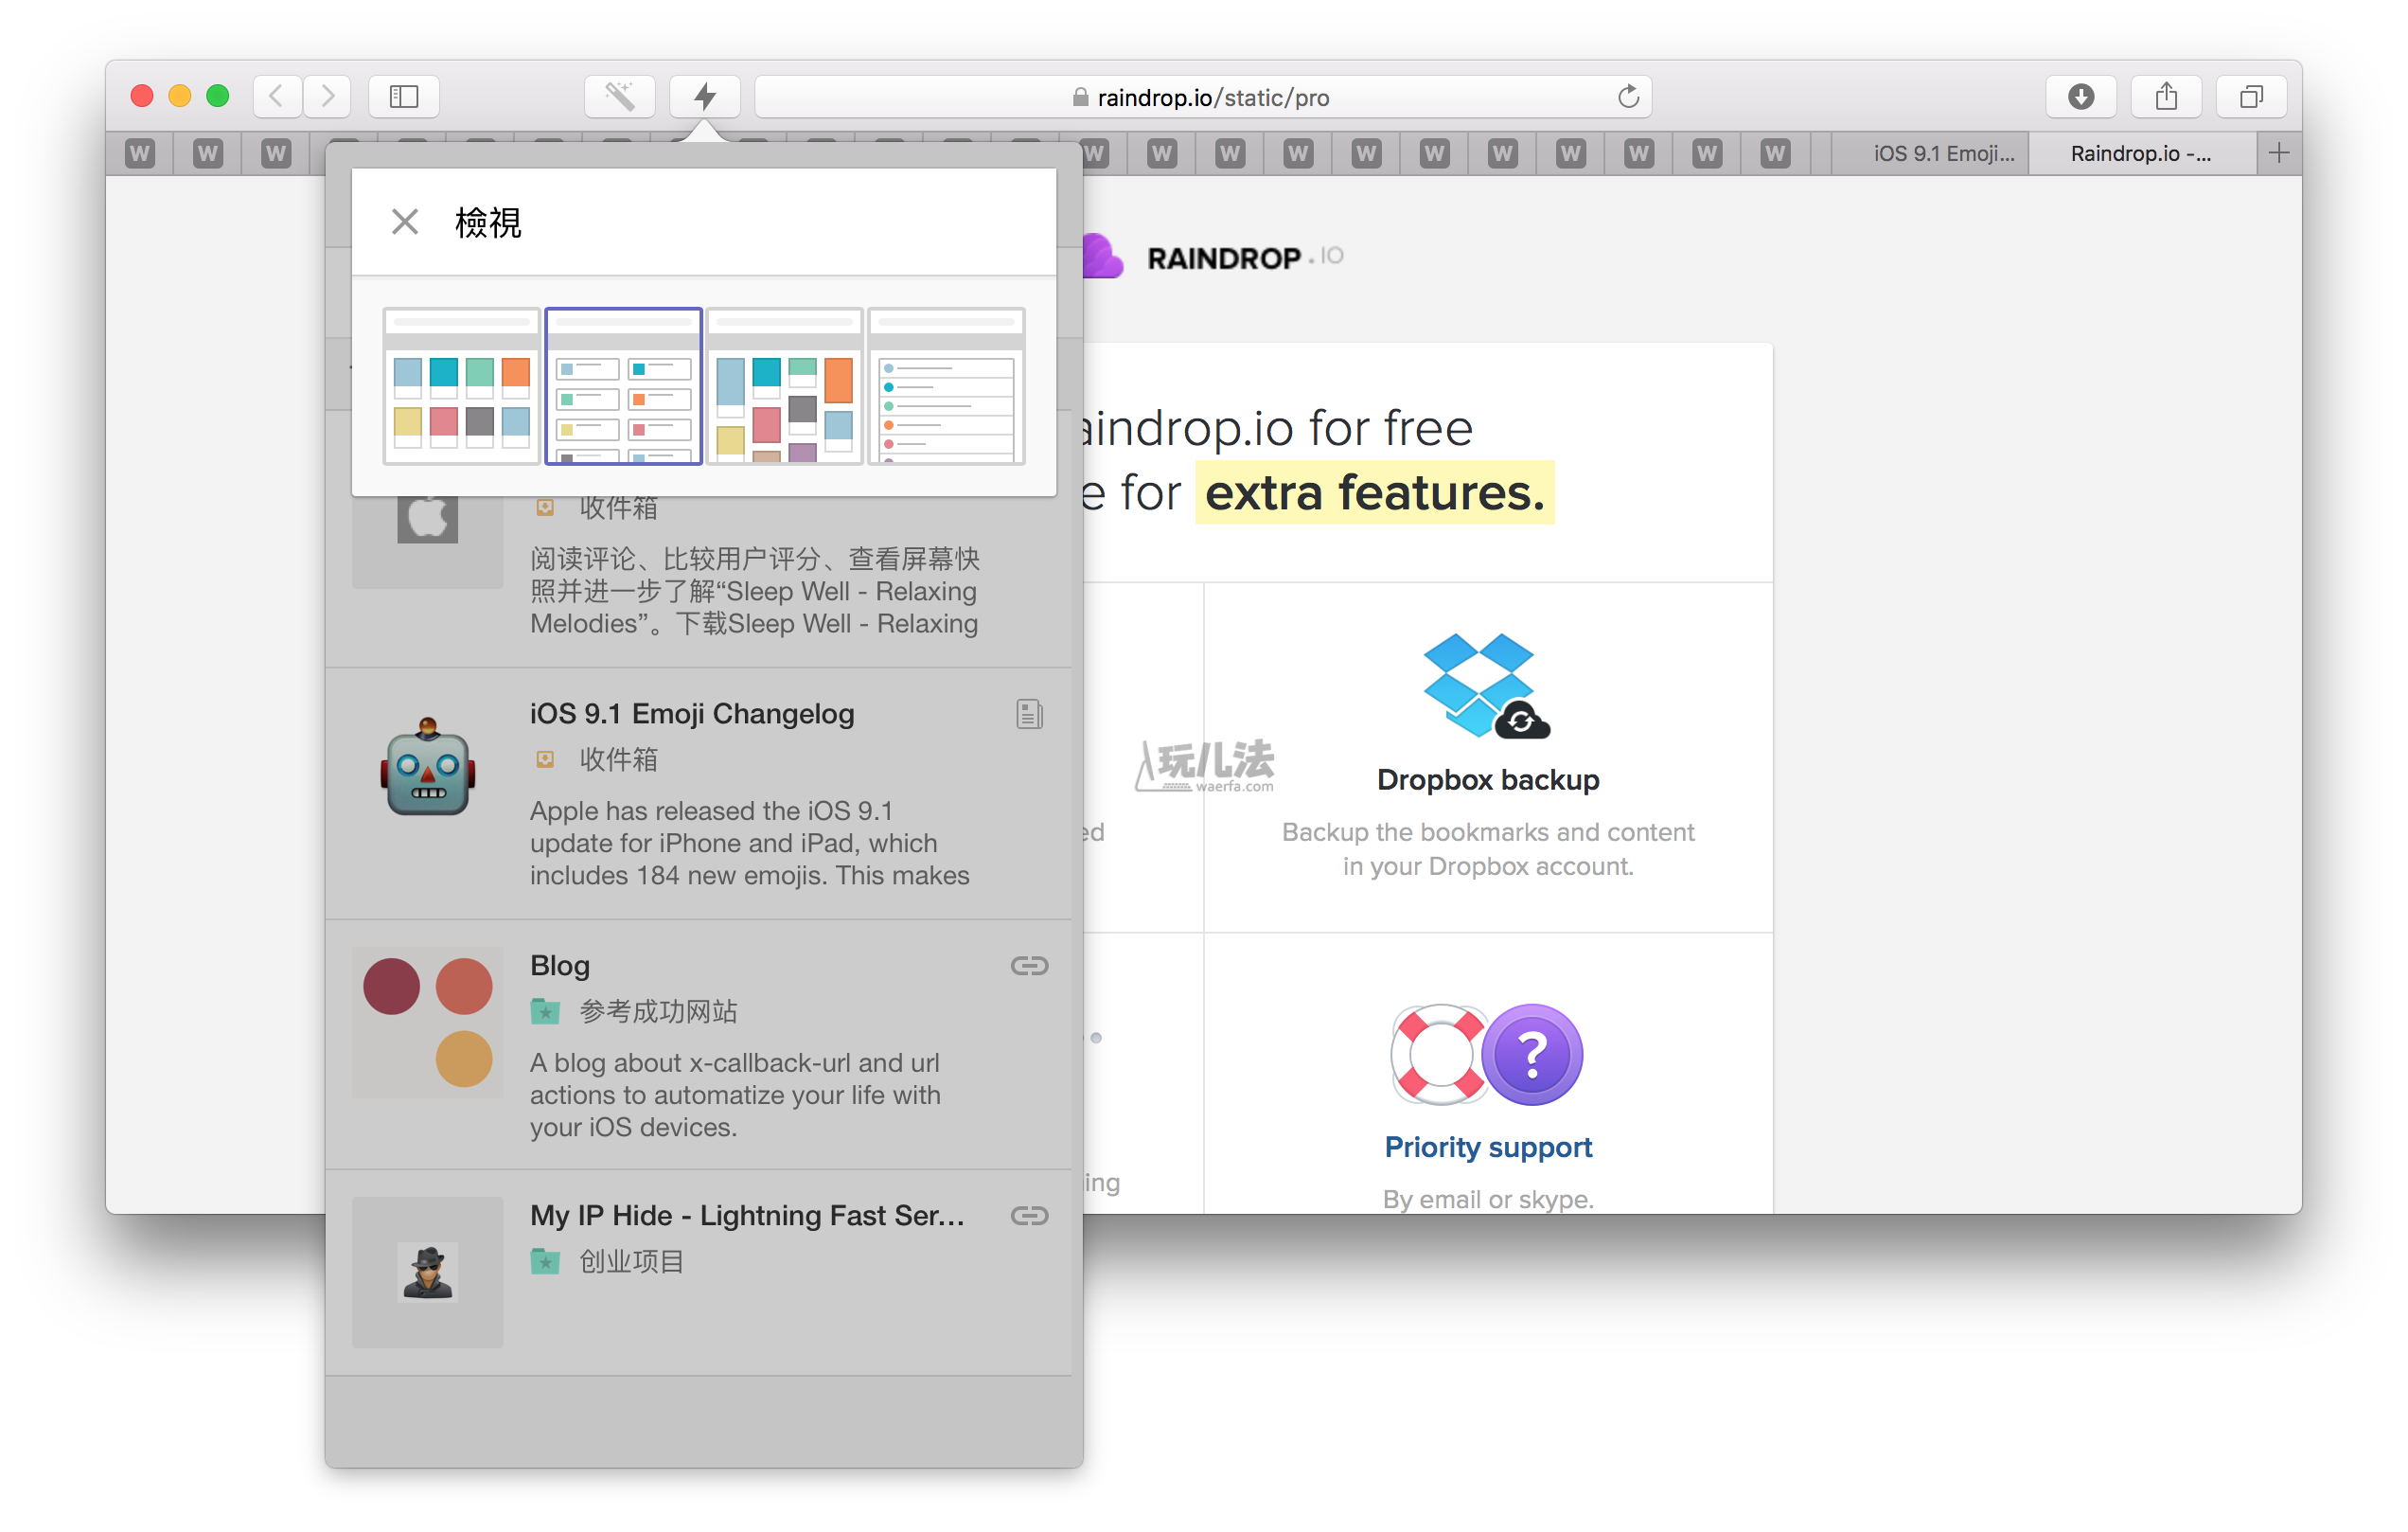Reload the page with the refresh icon
The height and width of the screenshot is (1532, 2408).
(x=1628, y=97)
